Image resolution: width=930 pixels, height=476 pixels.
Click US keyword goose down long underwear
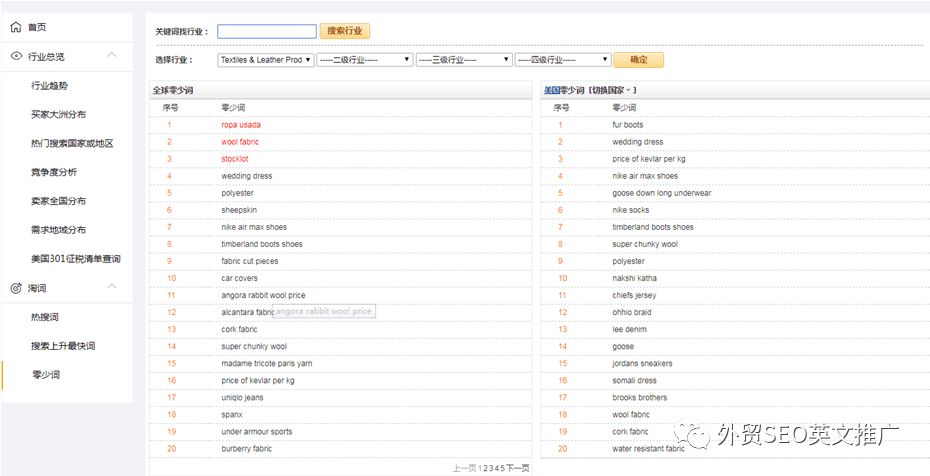(x=662, y=193)
